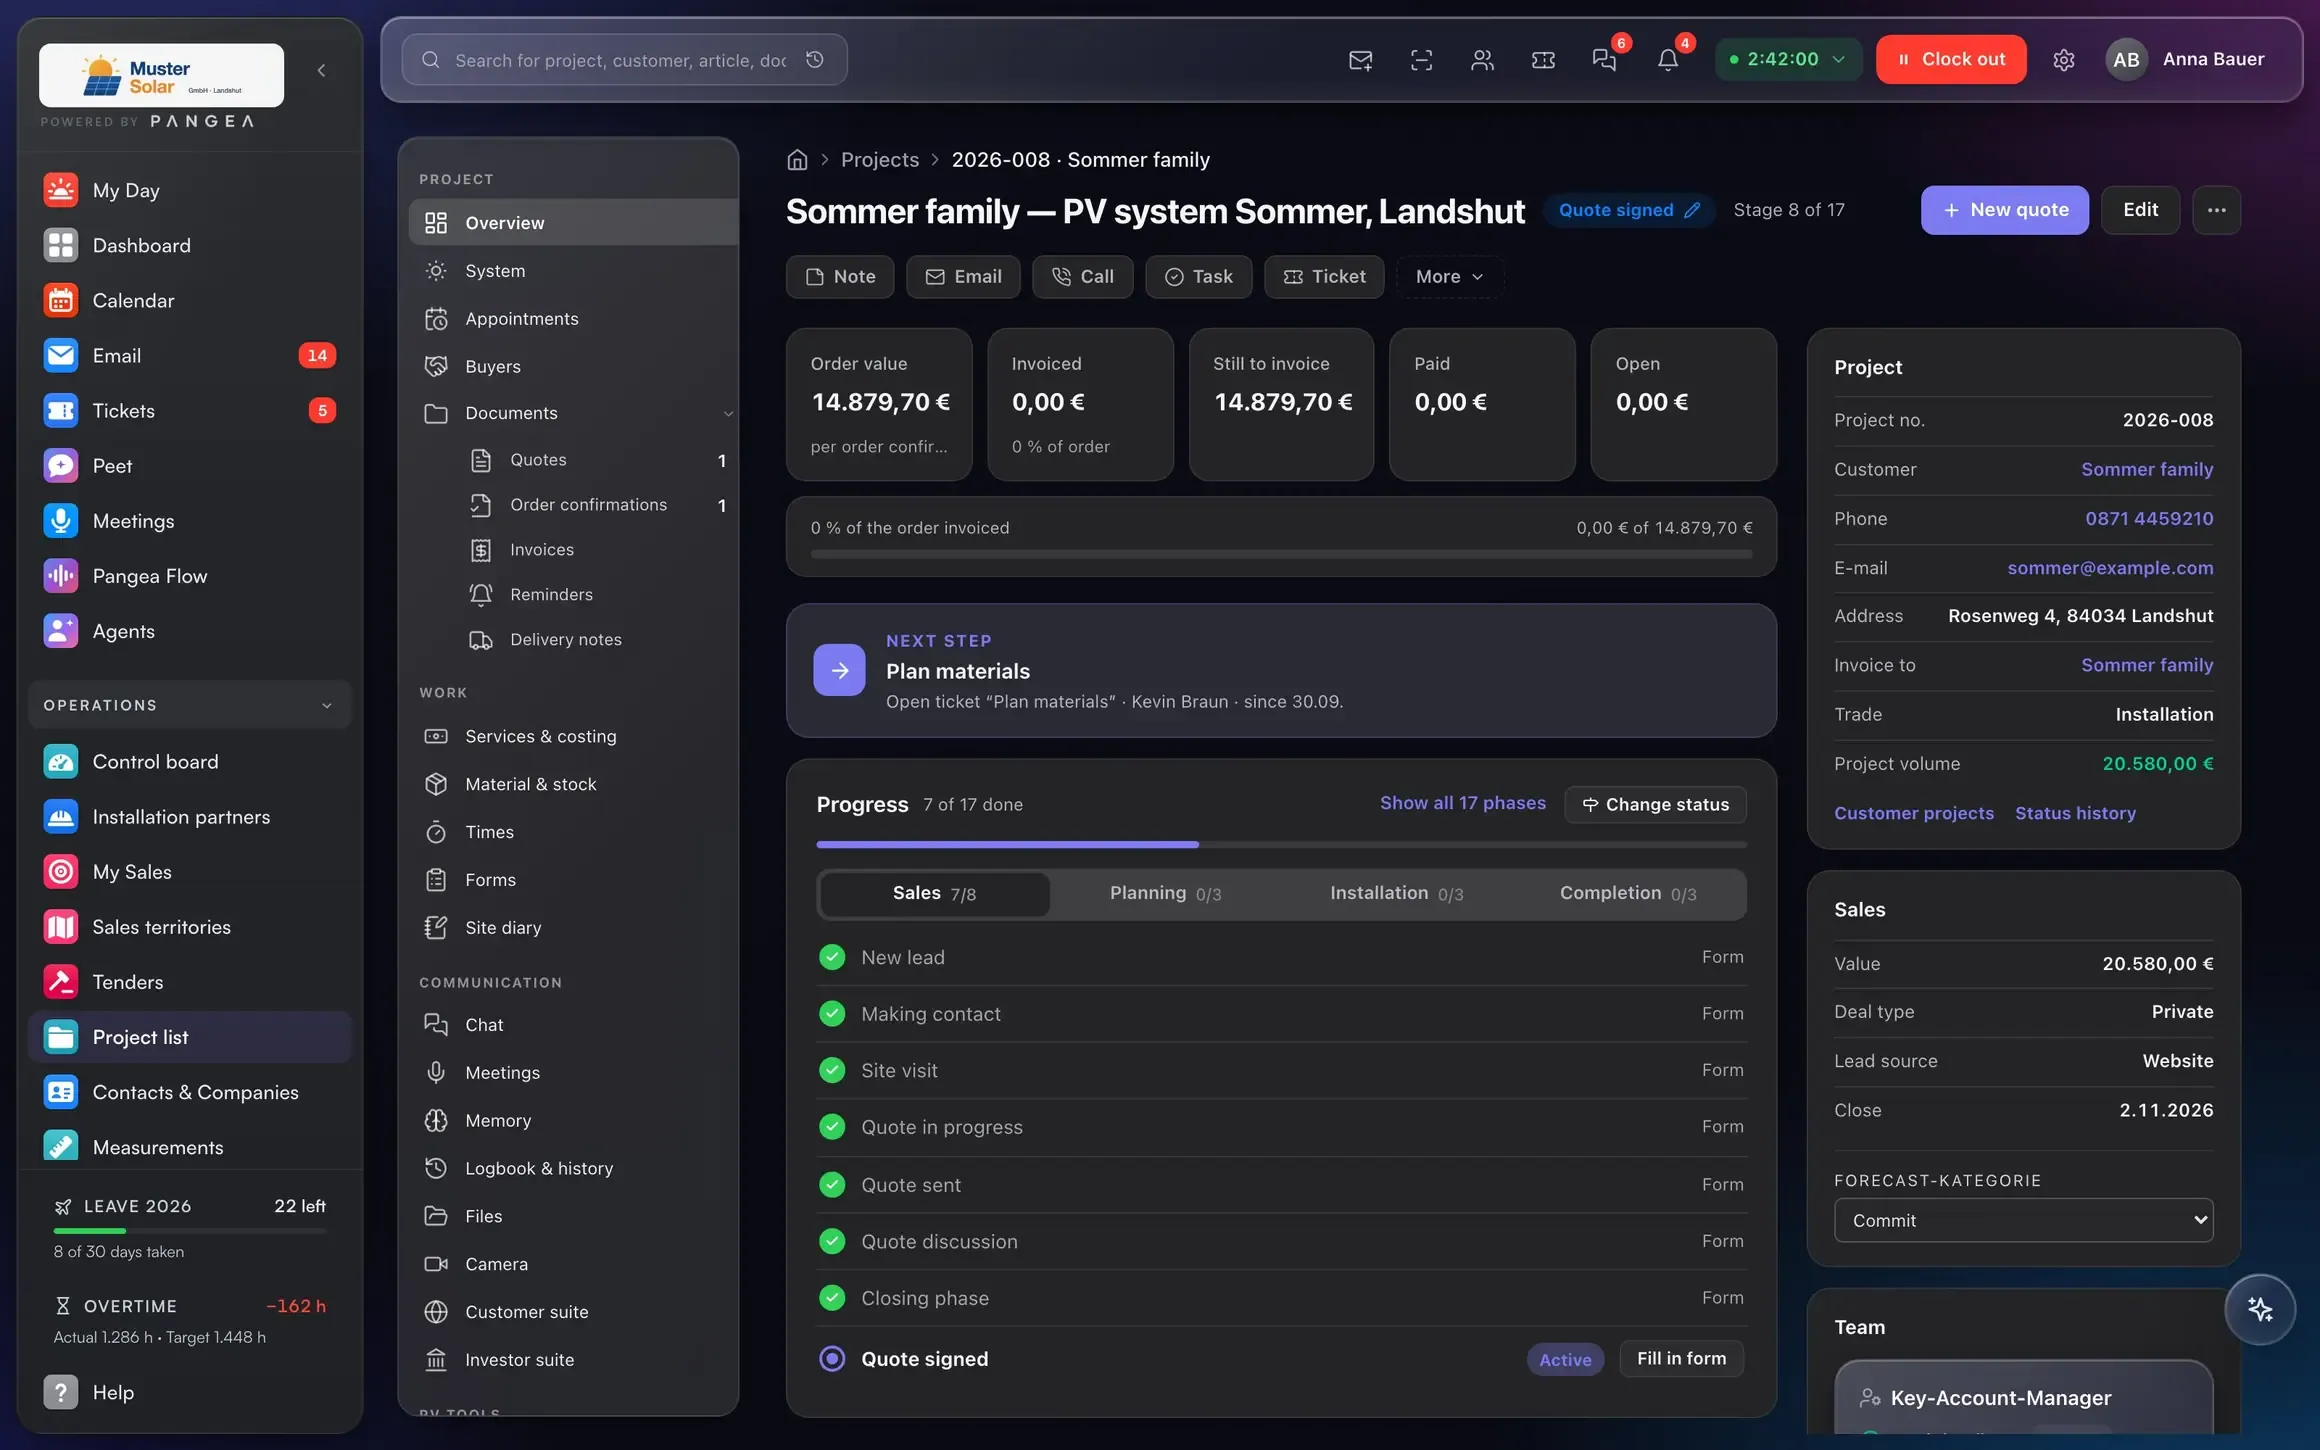Image resolution: width=2320 pixels, height=1450 pixels.
Task: Open the Forecast-Kategorie Commit dropdown
Action: [2023, 1220]
